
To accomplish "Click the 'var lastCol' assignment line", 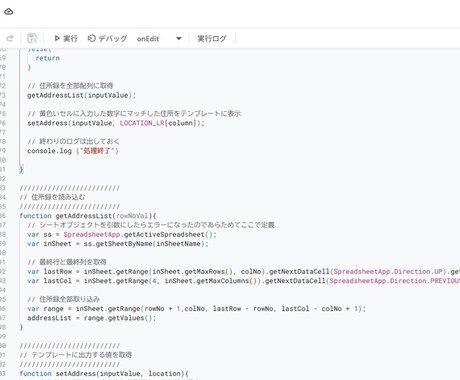I will [x=244, y=281].
